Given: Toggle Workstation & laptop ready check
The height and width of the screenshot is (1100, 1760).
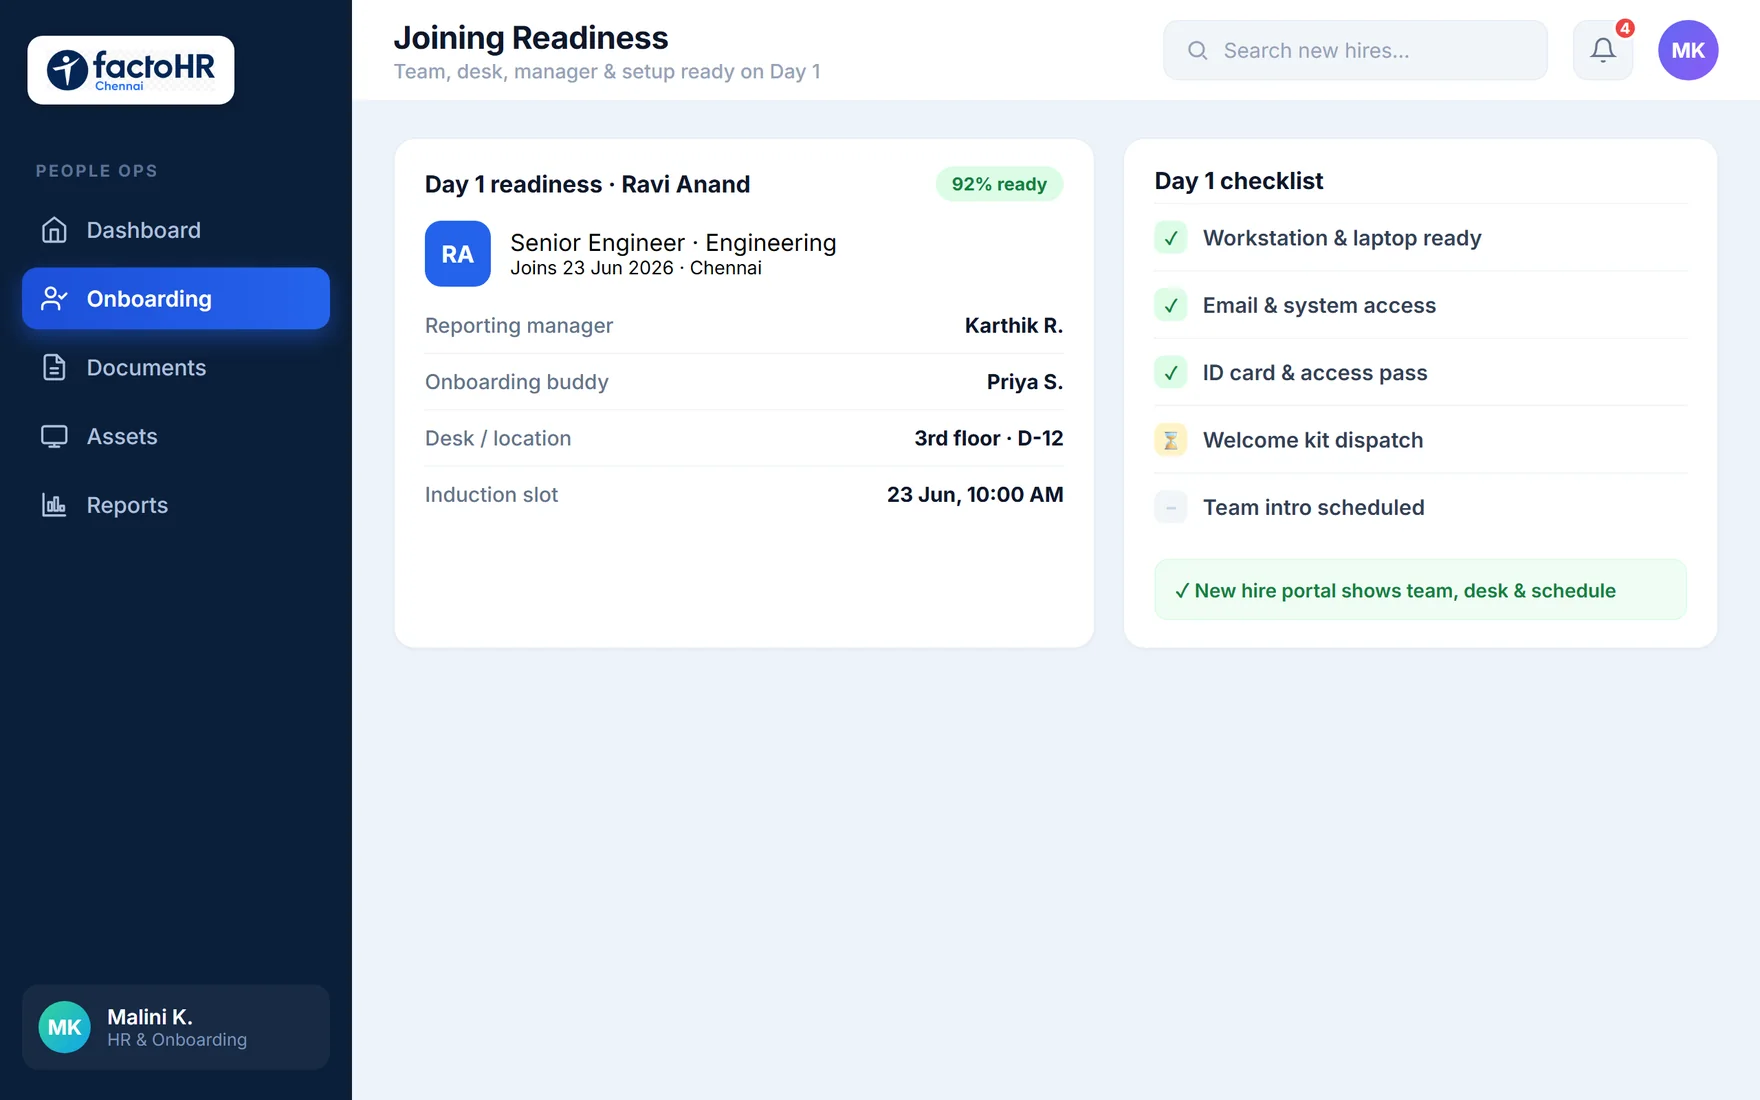Looking at the screenshot, I should pyautogui.click(x=1171, y=238).
